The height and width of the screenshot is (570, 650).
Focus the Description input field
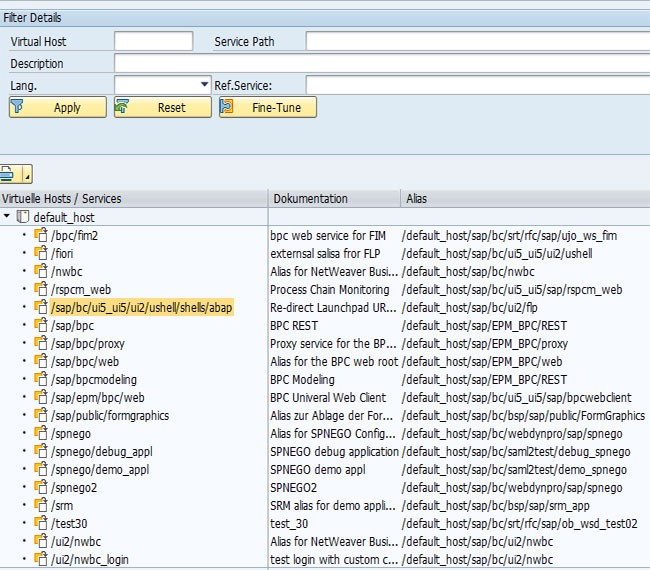(x=382, y=63)
